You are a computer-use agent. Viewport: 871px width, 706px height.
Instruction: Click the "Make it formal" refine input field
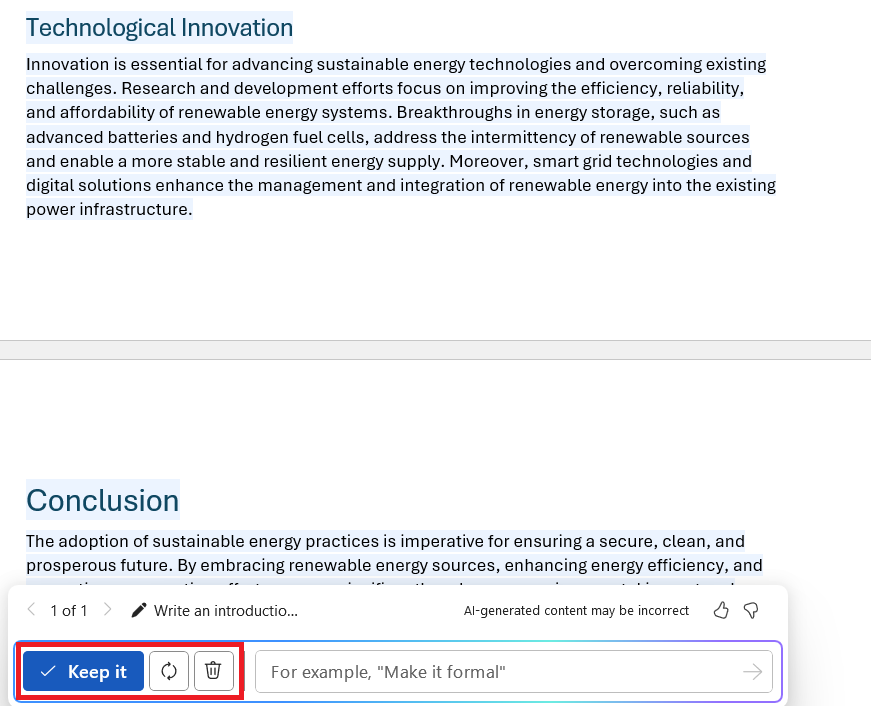[x=500, y=672]
